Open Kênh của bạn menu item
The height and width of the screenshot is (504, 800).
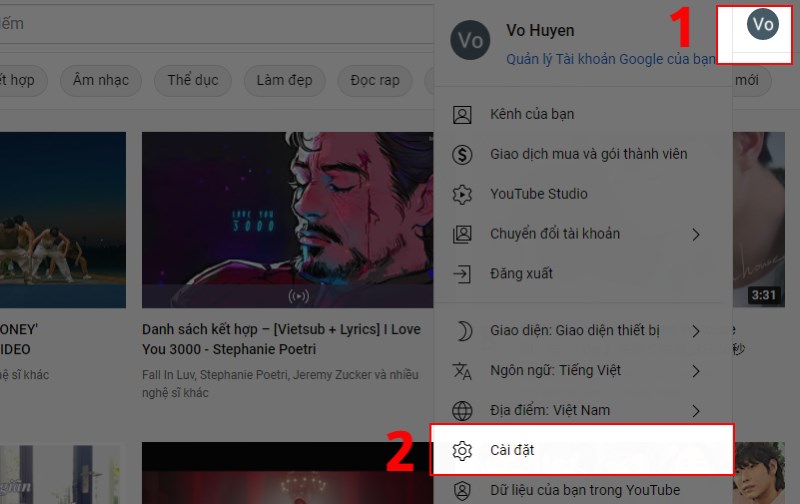583,114
